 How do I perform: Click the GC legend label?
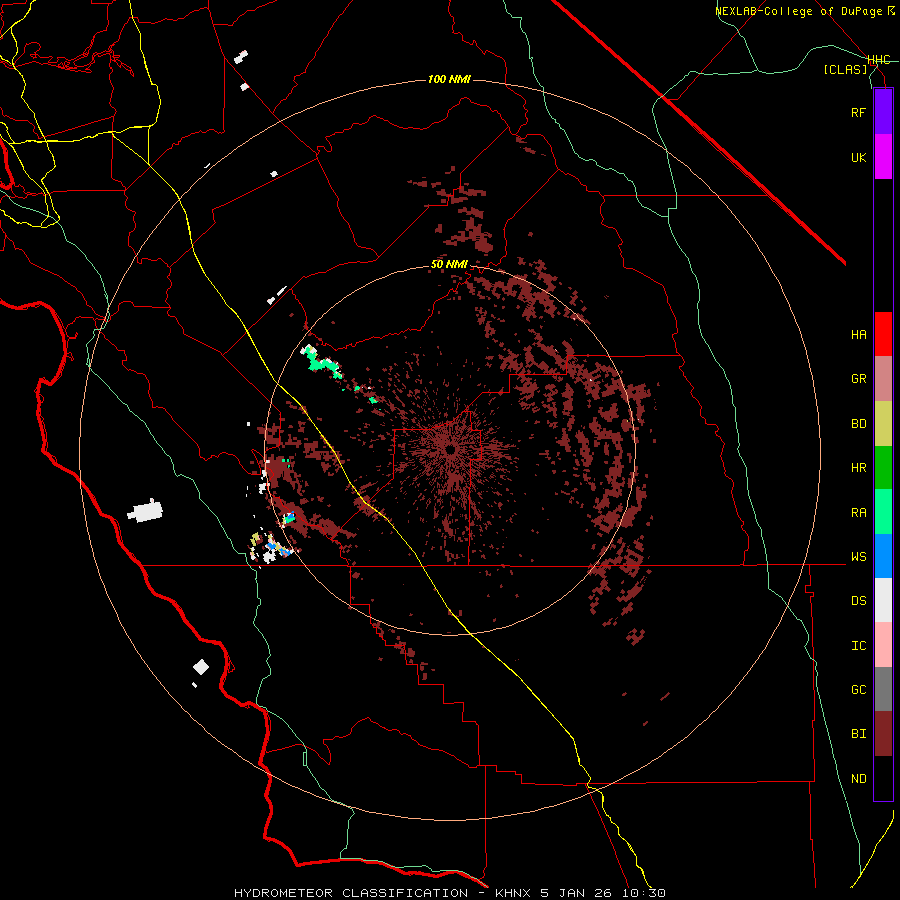858,690
